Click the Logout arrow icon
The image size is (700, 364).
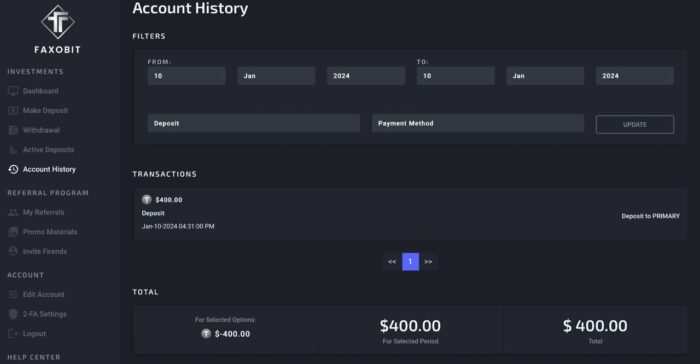[13, 334]
